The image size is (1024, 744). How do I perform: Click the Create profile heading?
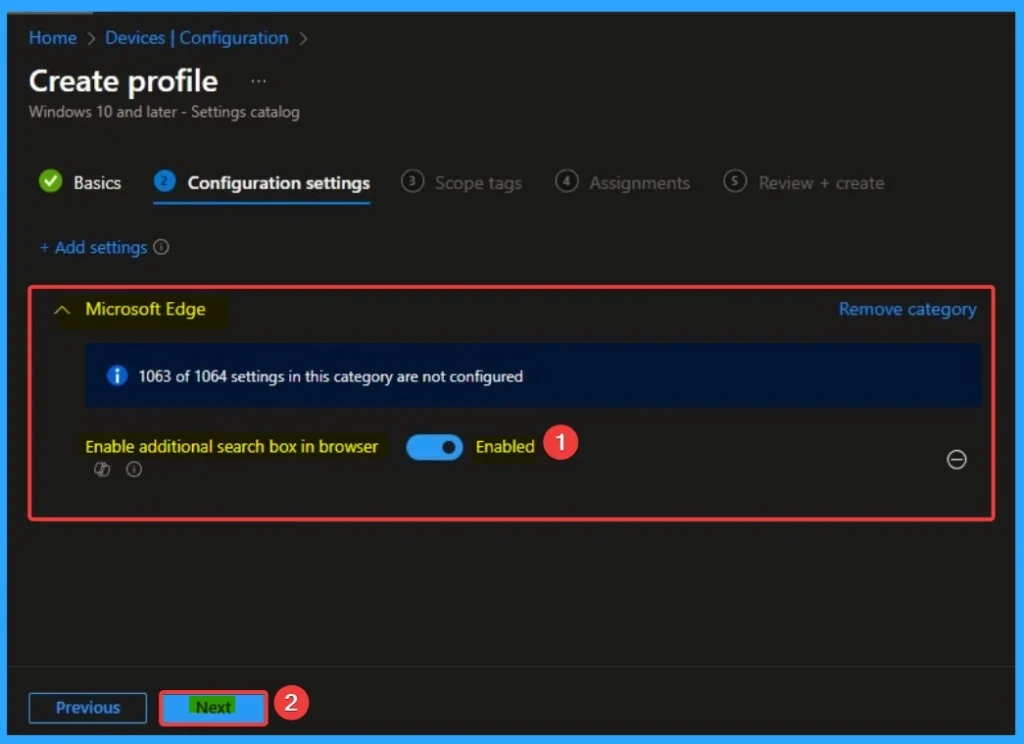coord(123,81)
